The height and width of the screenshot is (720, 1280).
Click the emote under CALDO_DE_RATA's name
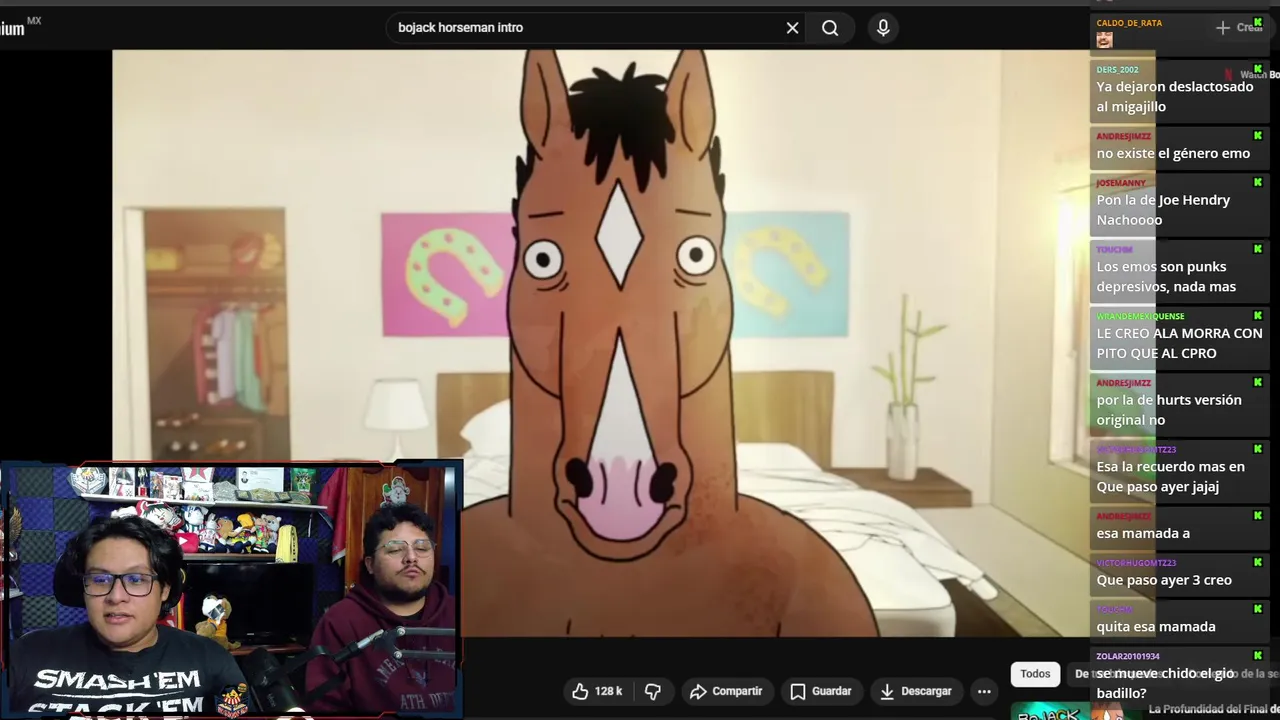1104,40
